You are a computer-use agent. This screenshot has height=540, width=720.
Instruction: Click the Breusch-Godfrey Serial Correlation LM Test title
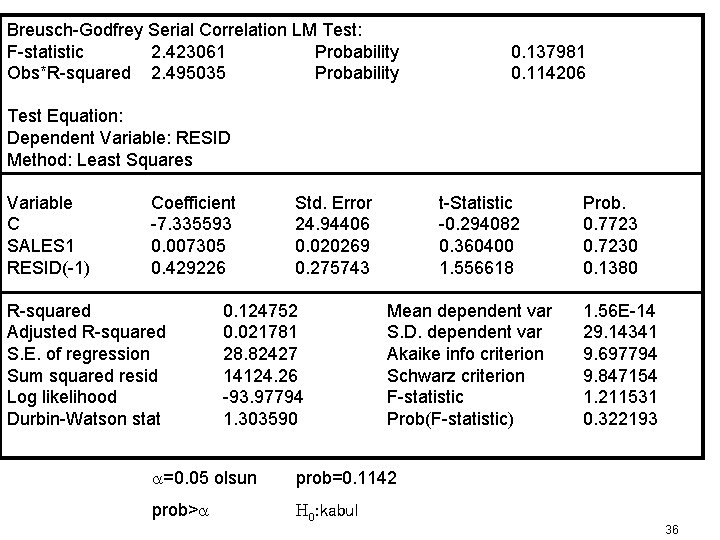pyautogui.click(x=186, y=30)
